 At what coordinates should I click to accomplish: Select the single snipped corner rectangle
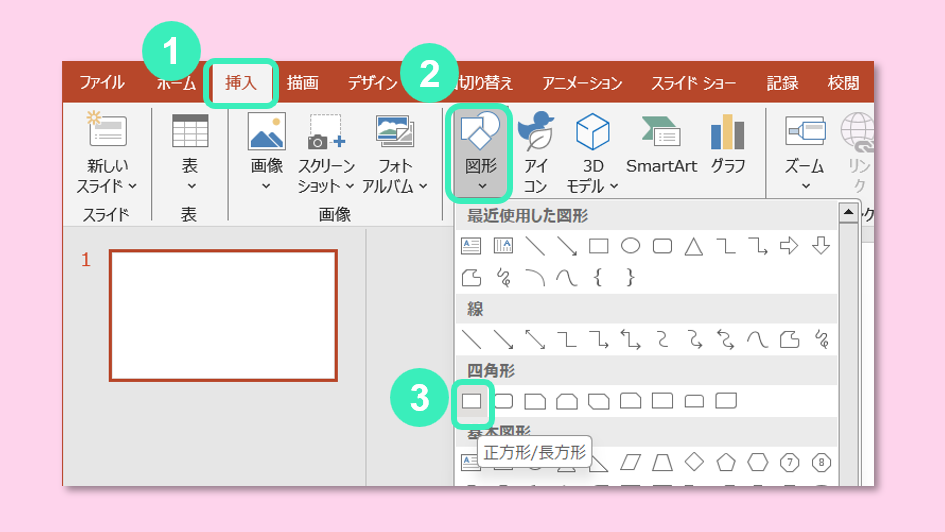(535, 401)
